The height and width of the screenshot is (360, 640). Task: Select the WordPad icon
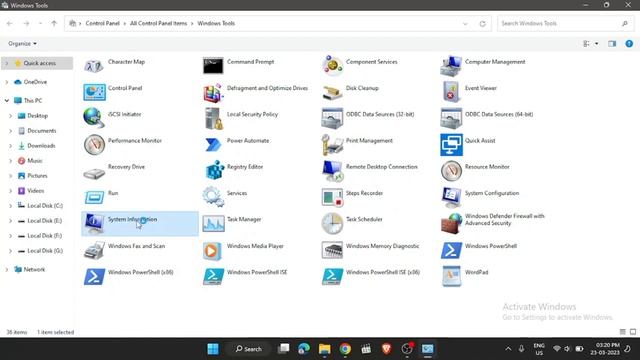pyautogui.click(x=451, y=276)
